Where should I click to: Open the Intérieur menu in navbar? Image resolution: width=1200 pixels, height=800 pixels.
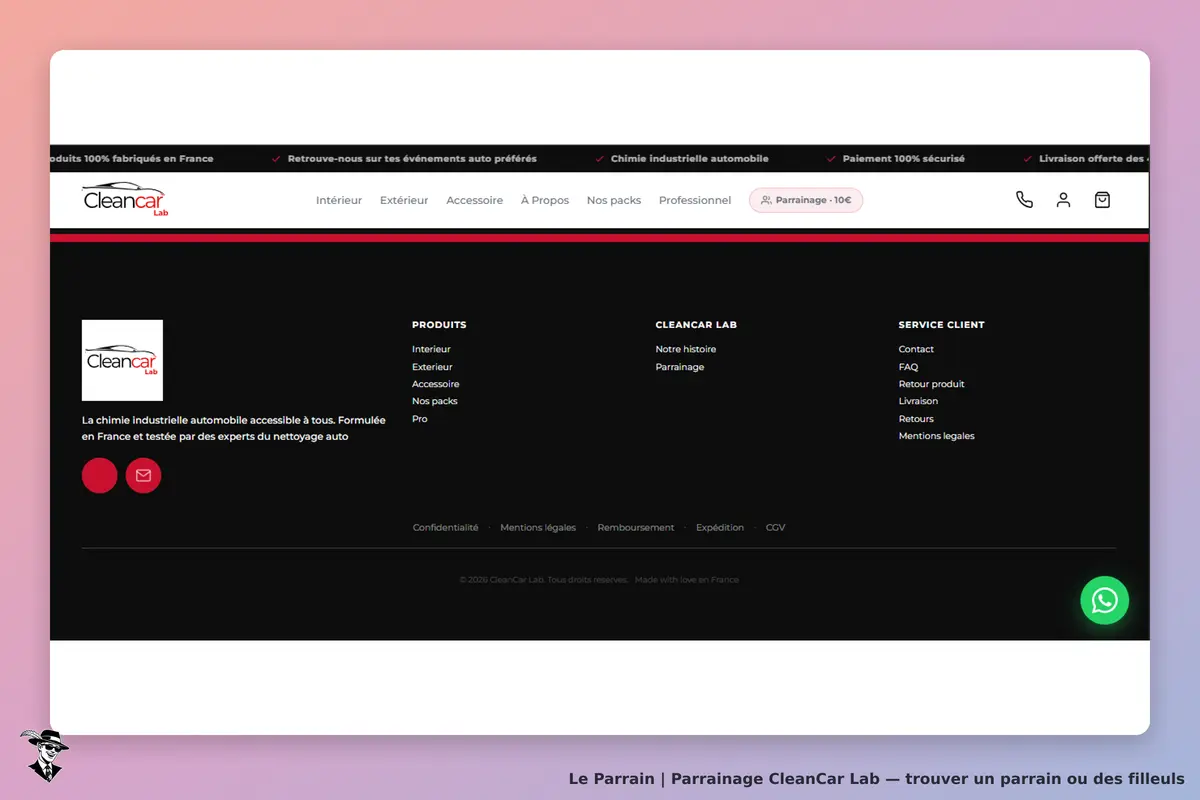tap(339, 200)
